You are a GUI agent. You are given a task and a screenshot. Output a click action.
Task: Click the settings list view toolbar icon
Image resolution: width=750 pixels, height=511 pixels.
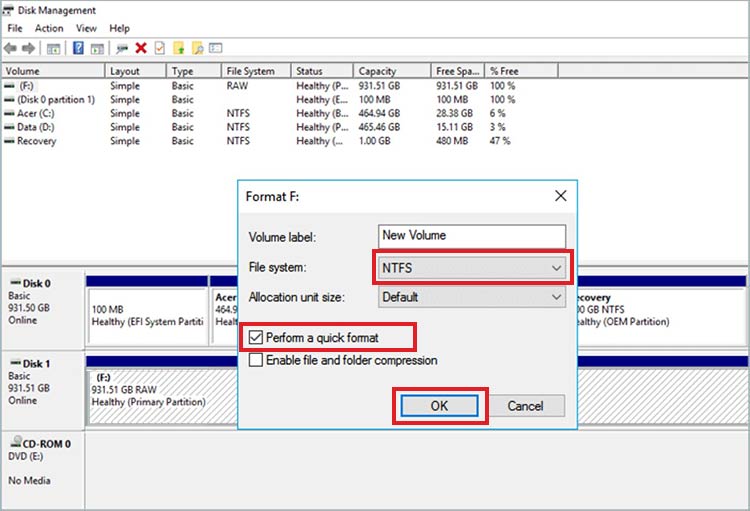[x=216, y=48]
